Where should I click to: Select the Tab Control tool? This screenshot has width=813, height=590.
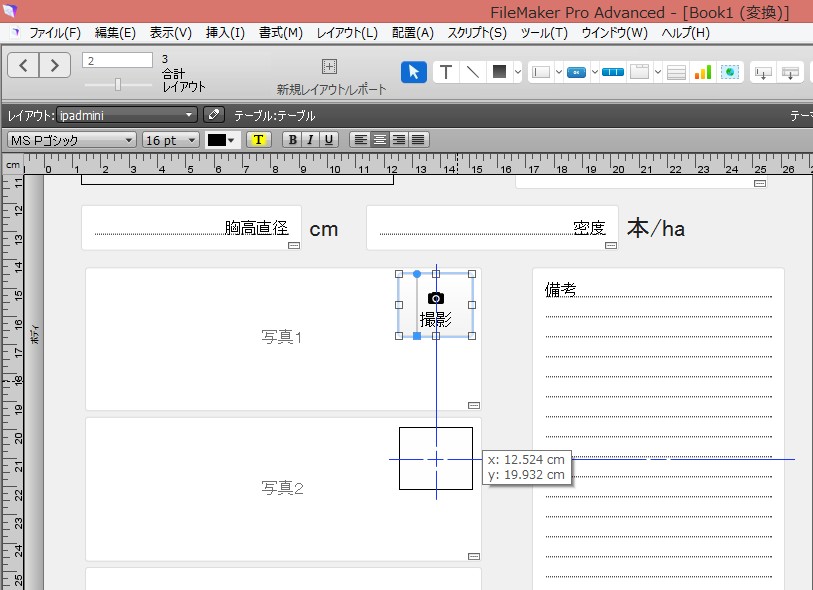point(639,72)
